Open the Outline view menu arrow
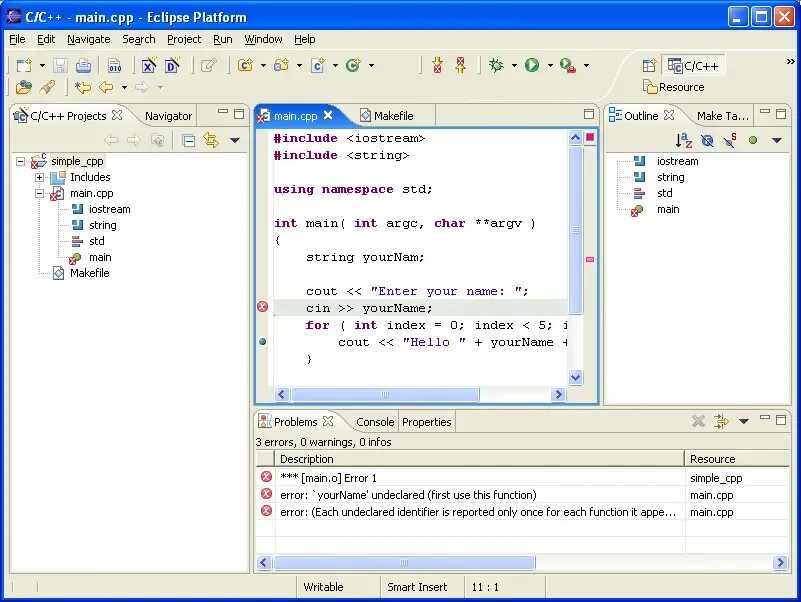 click(x=776, y=140)
